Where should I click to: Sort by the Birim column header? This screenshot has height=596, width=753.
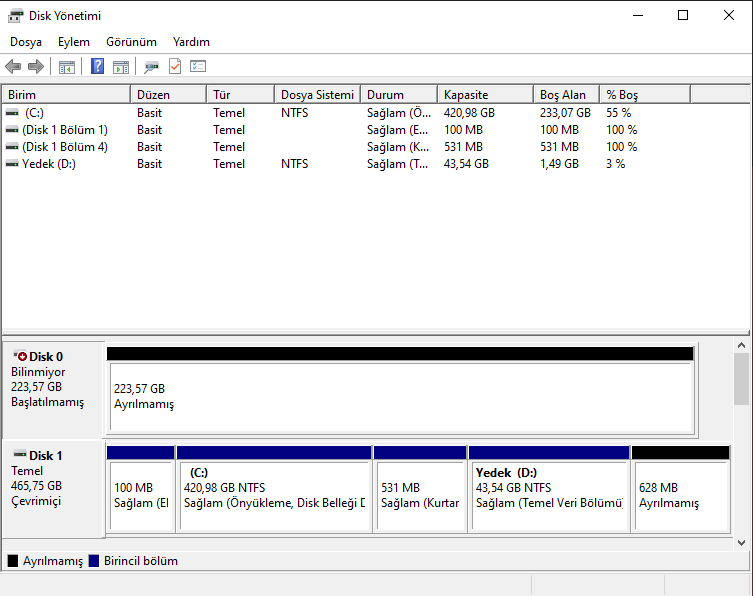(x=66, y=95)
